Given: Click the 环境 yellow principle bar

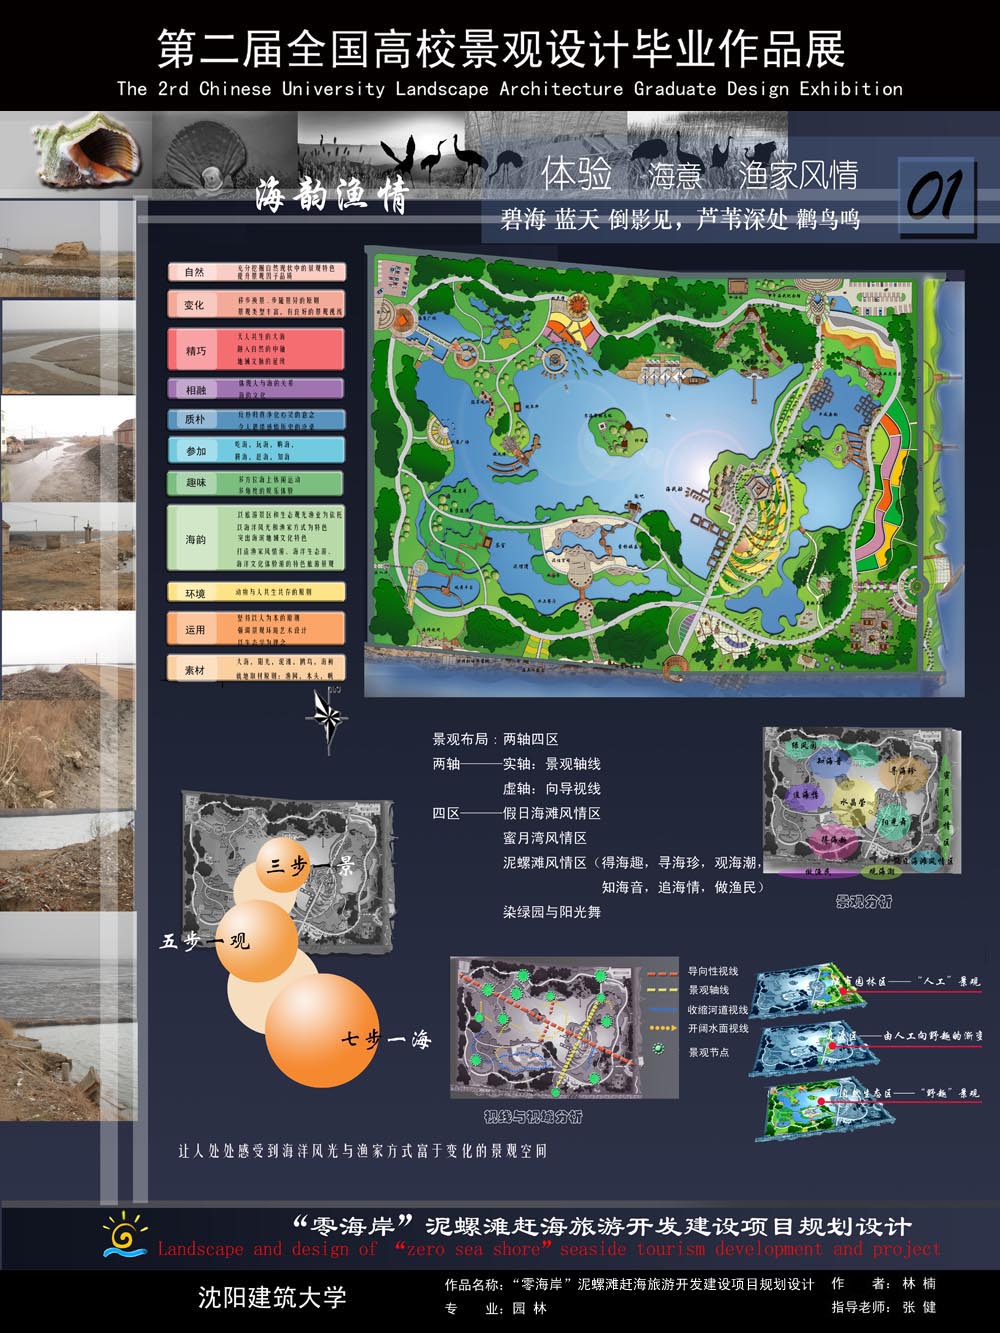Looking at the screenshot, I should tap(257, 593).
